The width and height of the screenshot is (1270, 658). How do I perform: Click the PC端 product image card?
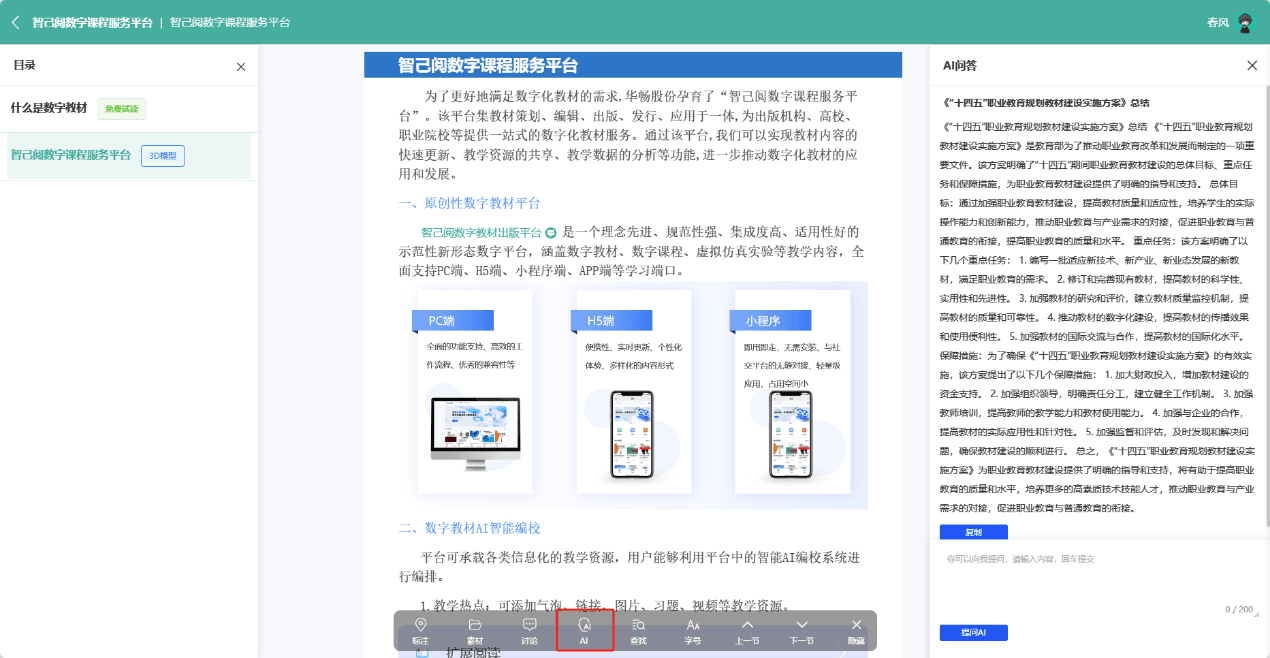point(475,392)
